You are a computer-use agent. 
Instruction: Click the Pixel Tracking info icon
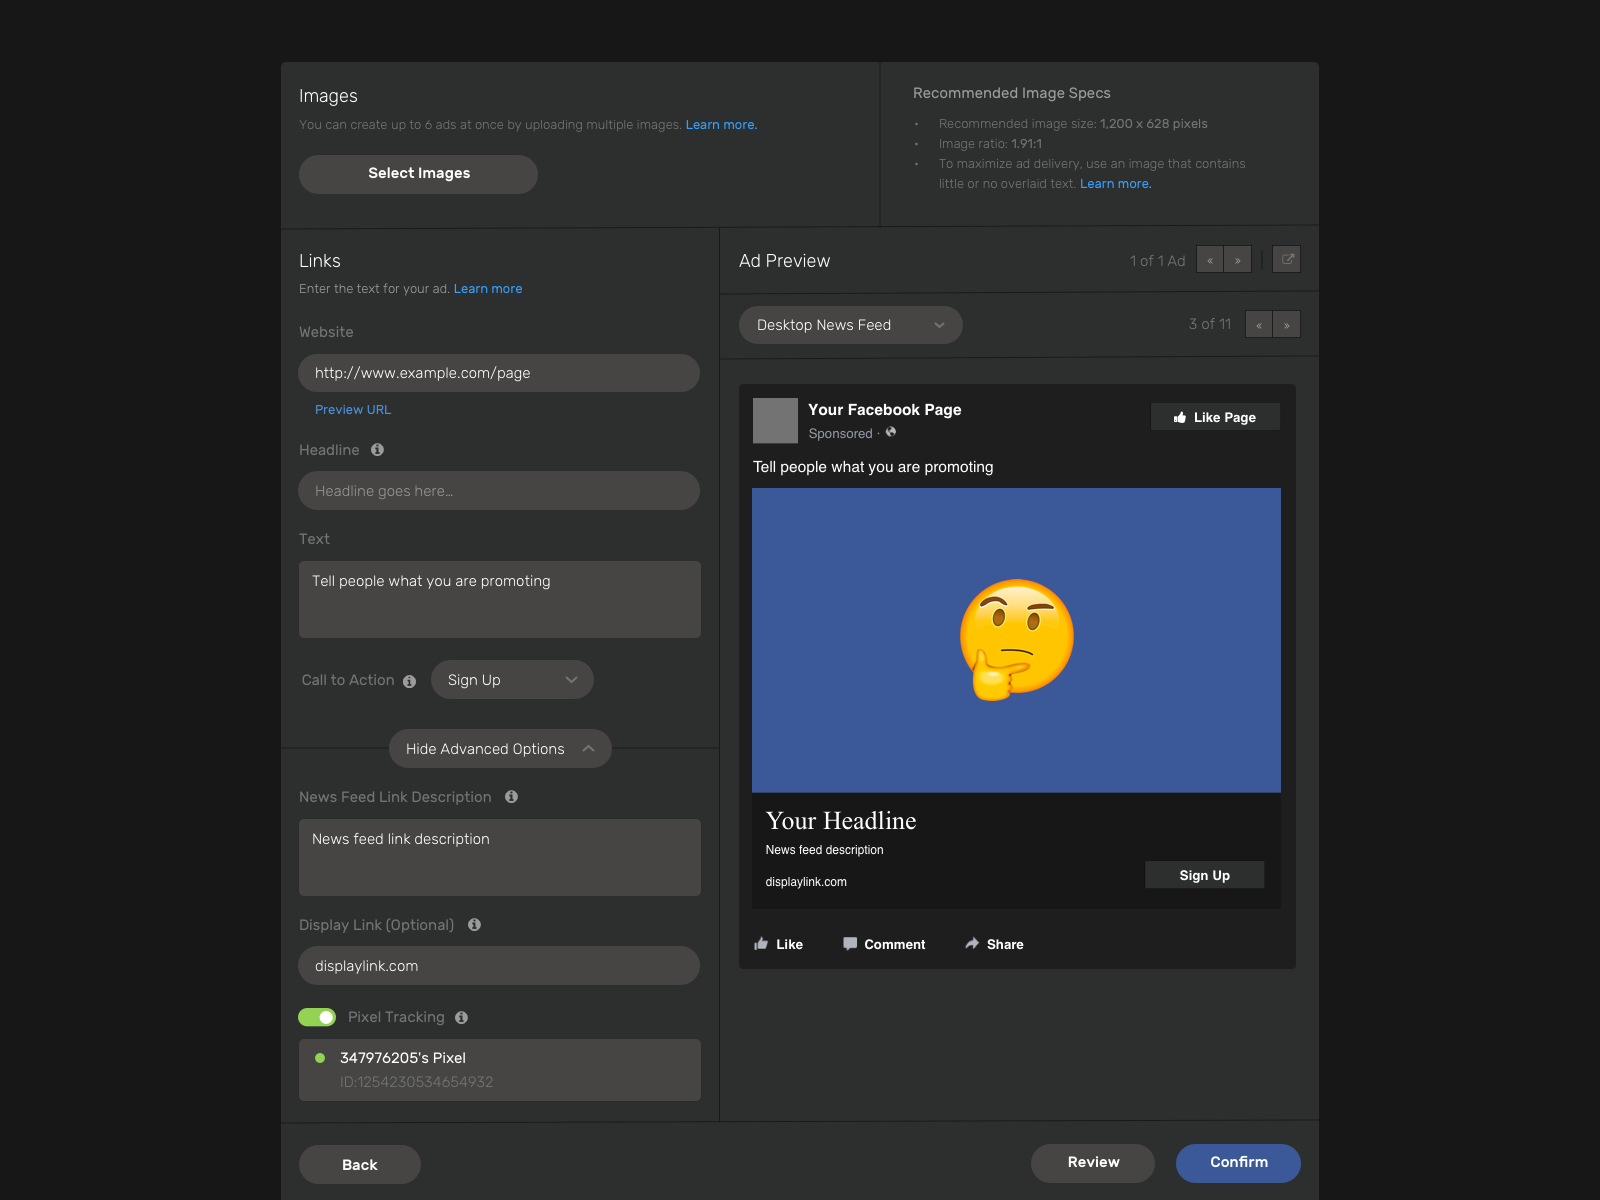click(461, 1017)
